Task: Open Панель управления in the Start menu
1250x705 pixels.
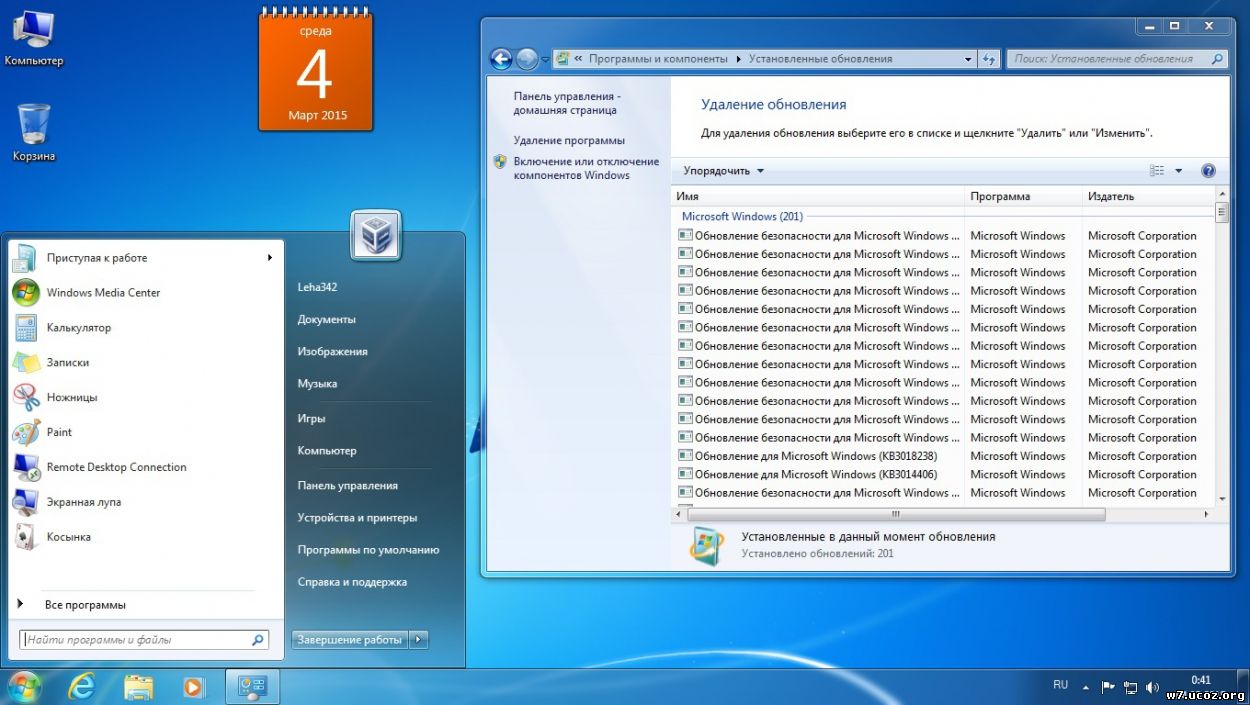Action: pyautogui.click(x=347, y=485)
